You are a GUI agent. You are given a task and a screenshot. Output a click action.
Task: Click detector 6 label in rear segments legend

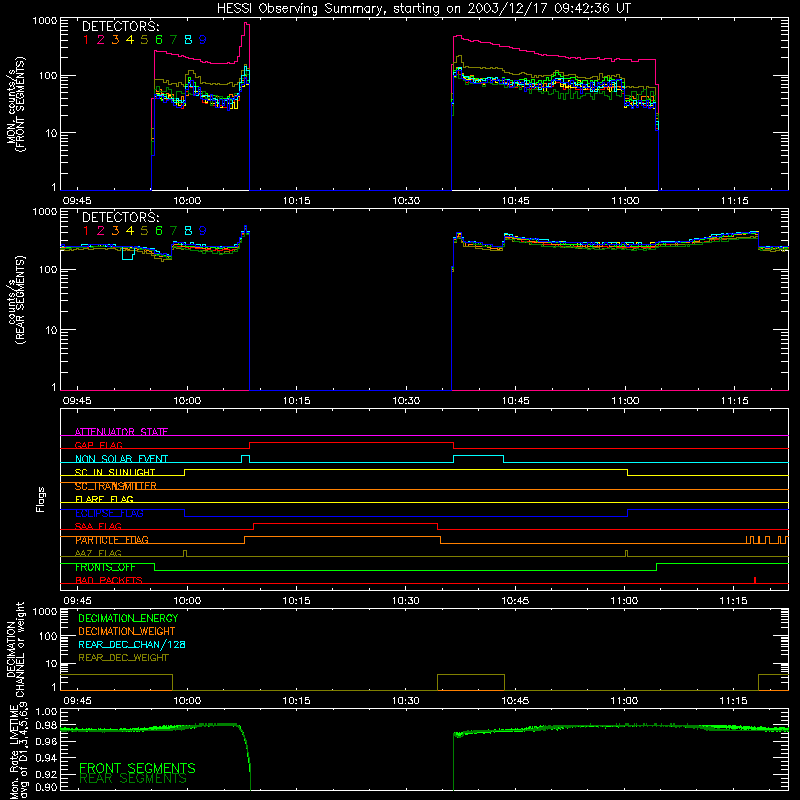[159, 231]
